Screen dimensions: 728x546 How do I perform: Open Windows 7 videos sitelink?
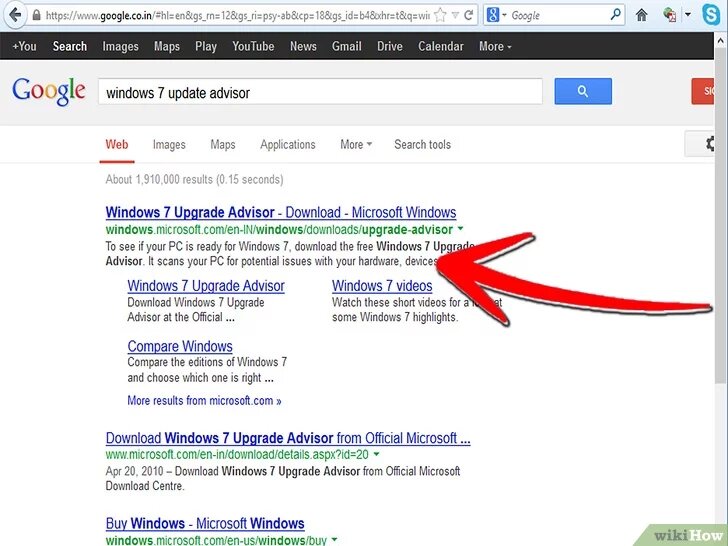(382, 286)
